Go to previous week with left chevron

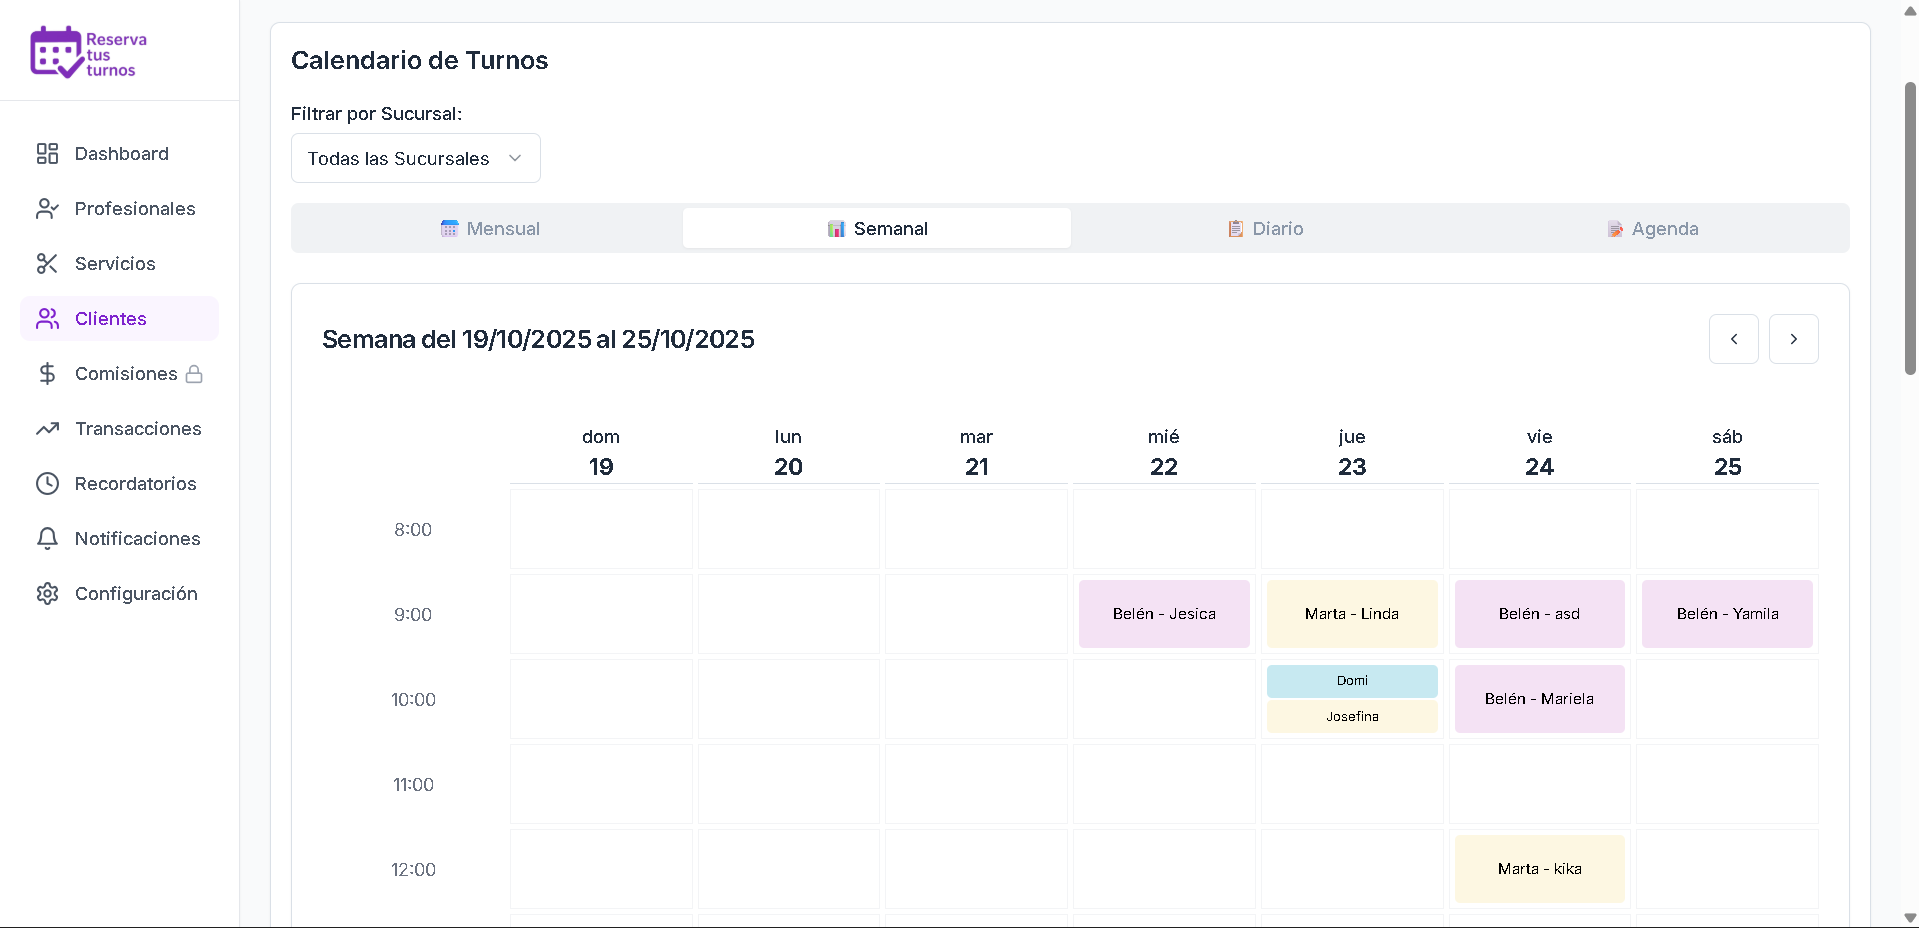(x=1733, y=339)
